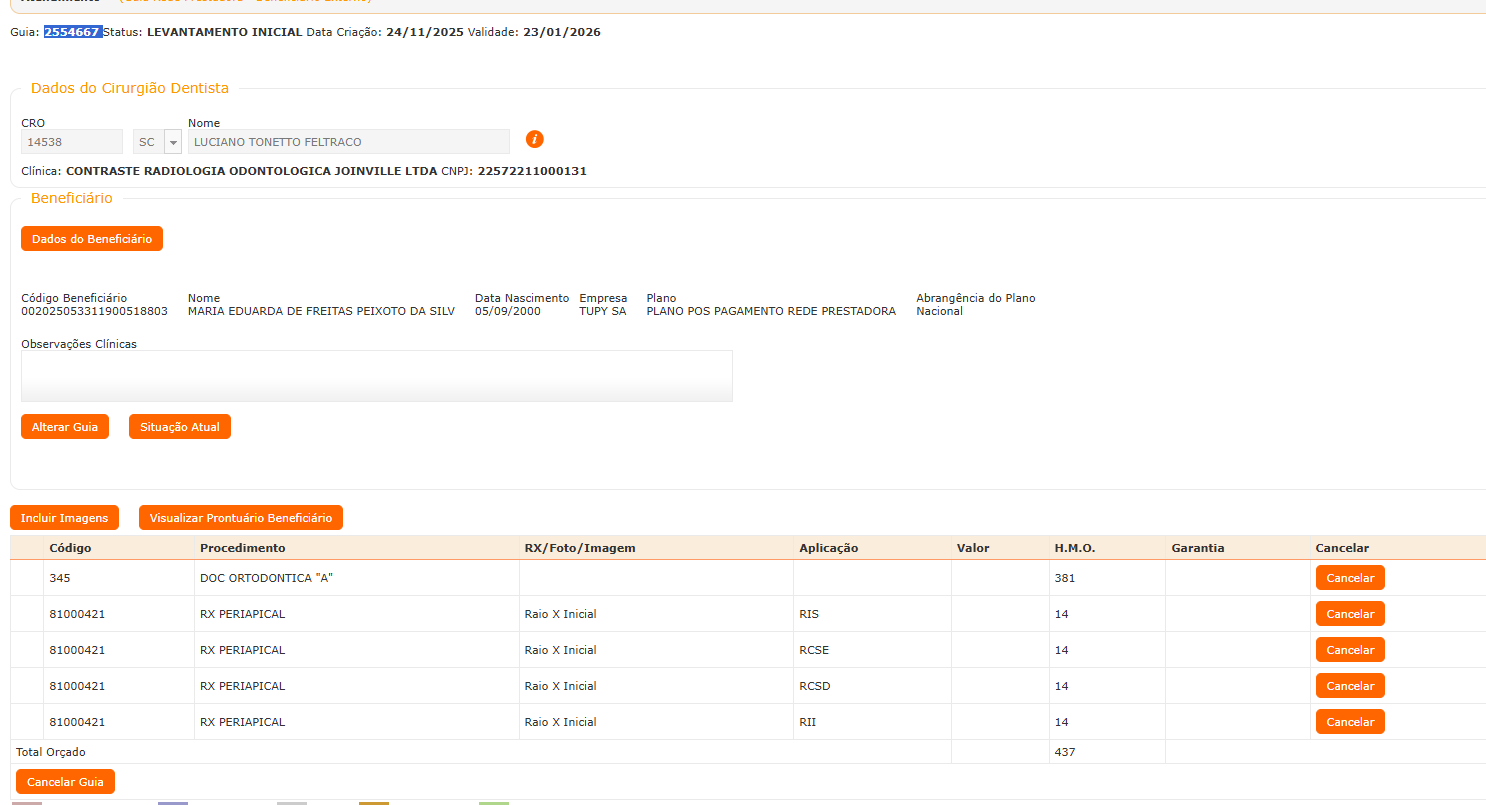Cancel the DOC ORTODONTICA "A" procedure
The height and width of the screenshot is (805, 1486).
1350,578
